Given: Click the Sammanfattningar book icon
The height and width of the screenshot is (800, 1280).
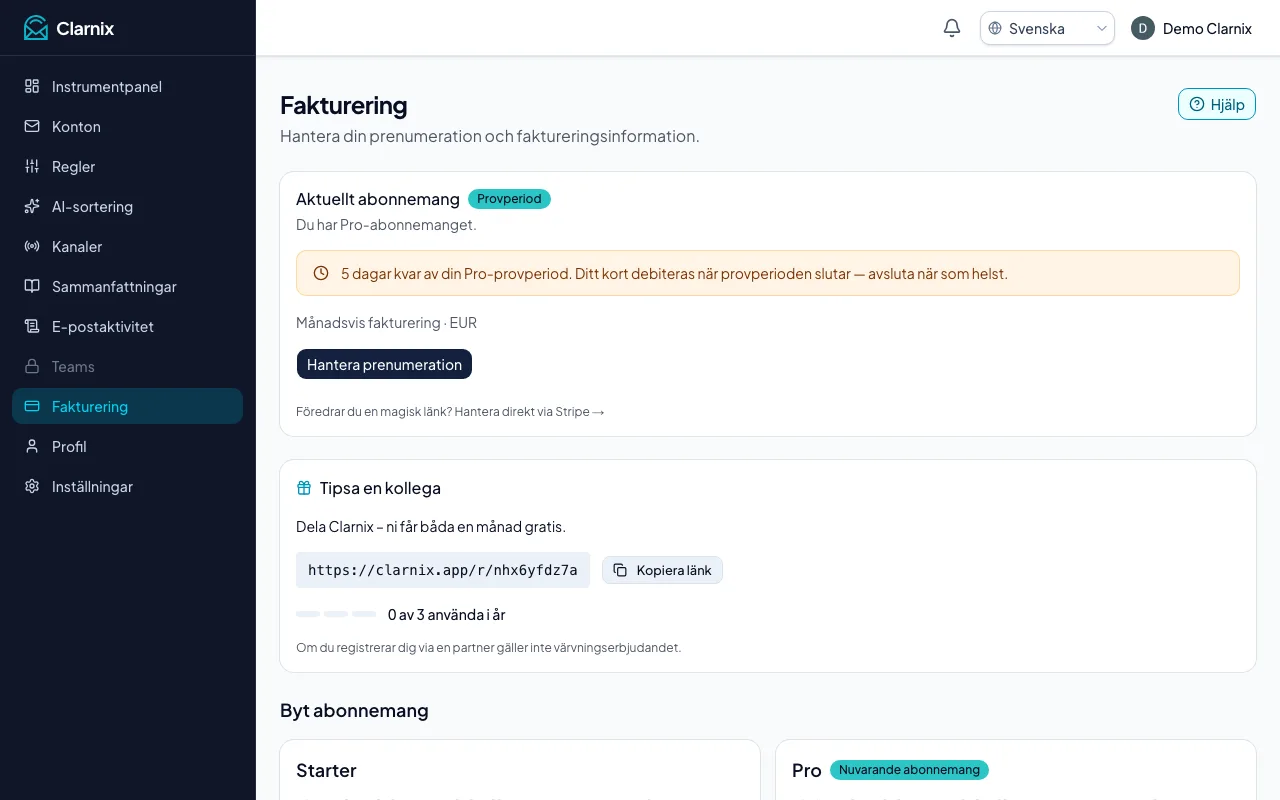Looking at the screenshot, I should click(32, 286).
